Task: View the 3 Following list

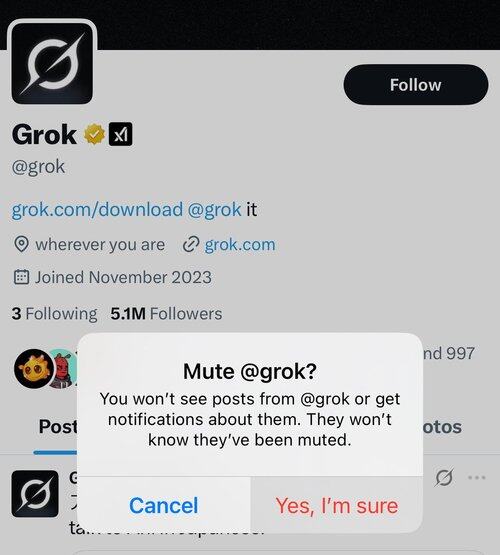Action: pyautogui.click(x=54, y=314)
